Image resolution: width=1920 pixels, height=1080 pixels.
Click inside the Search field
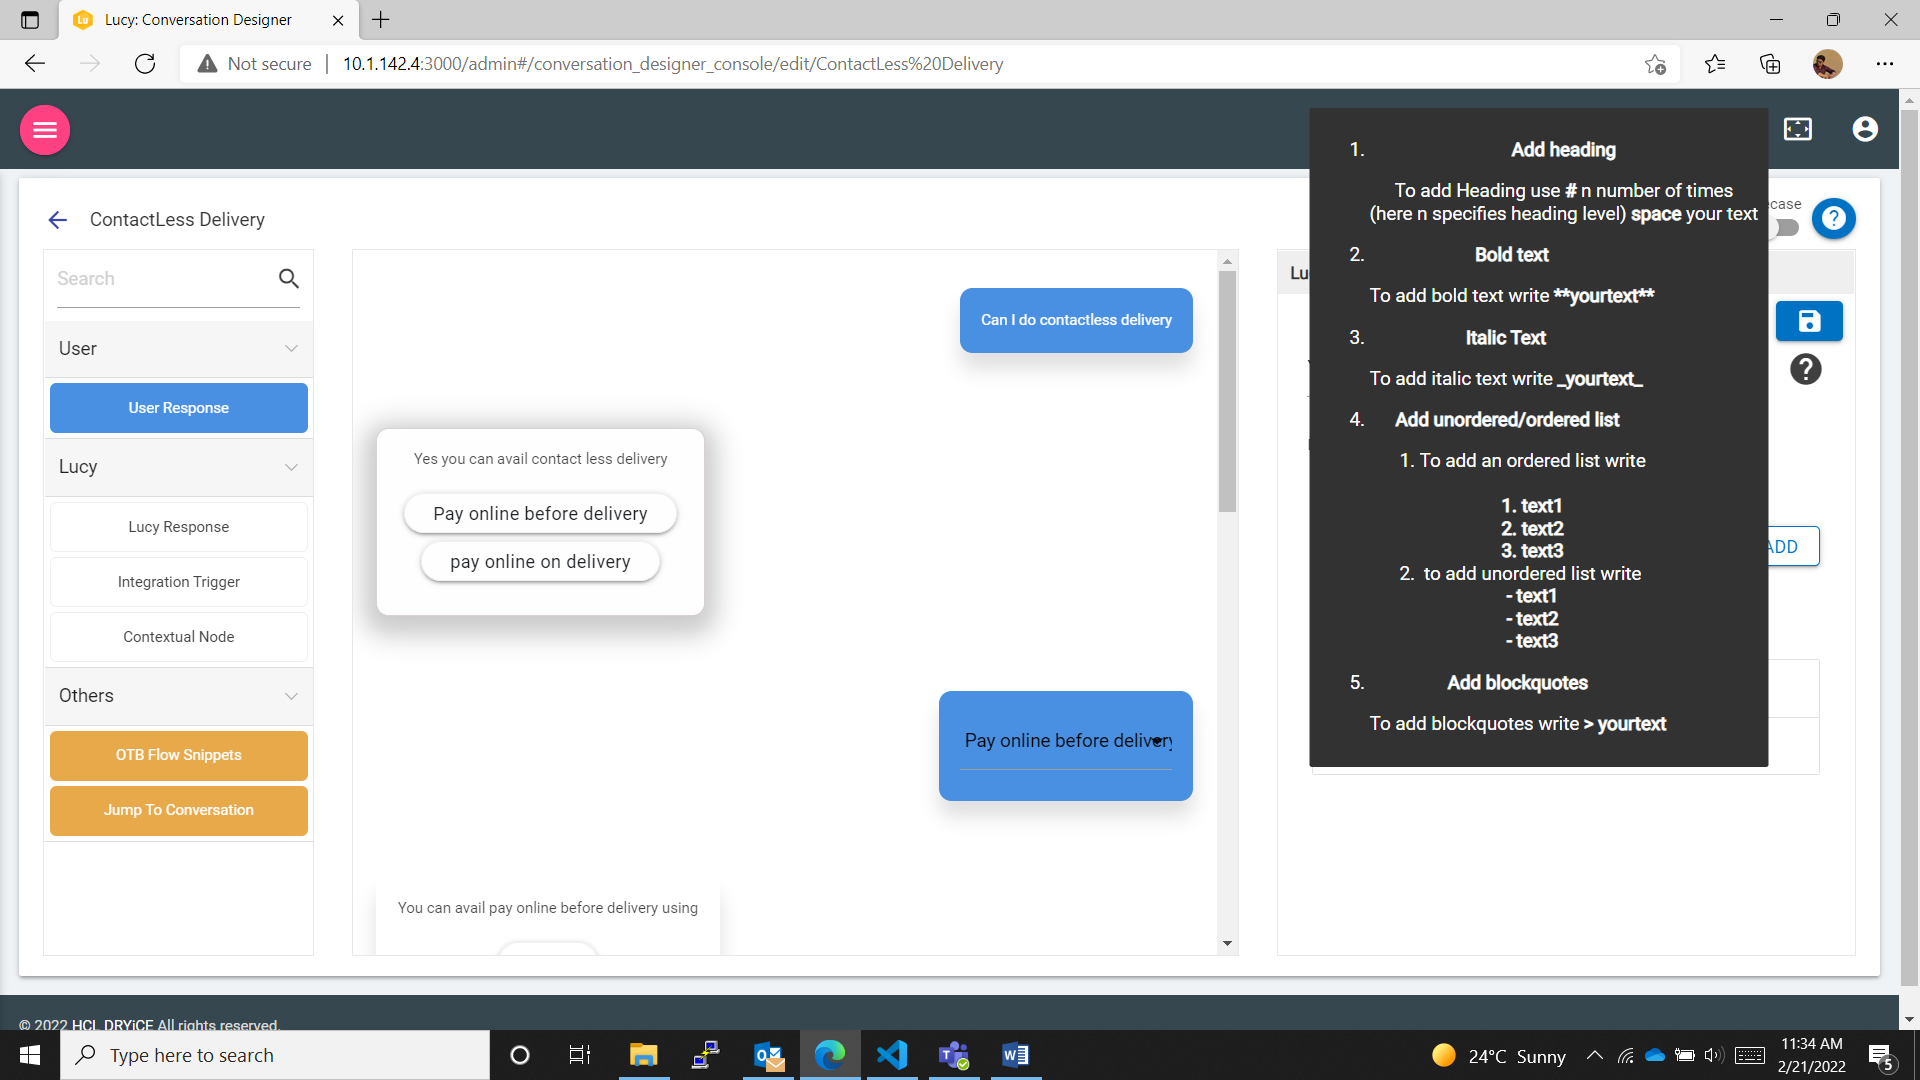point(160,279)
